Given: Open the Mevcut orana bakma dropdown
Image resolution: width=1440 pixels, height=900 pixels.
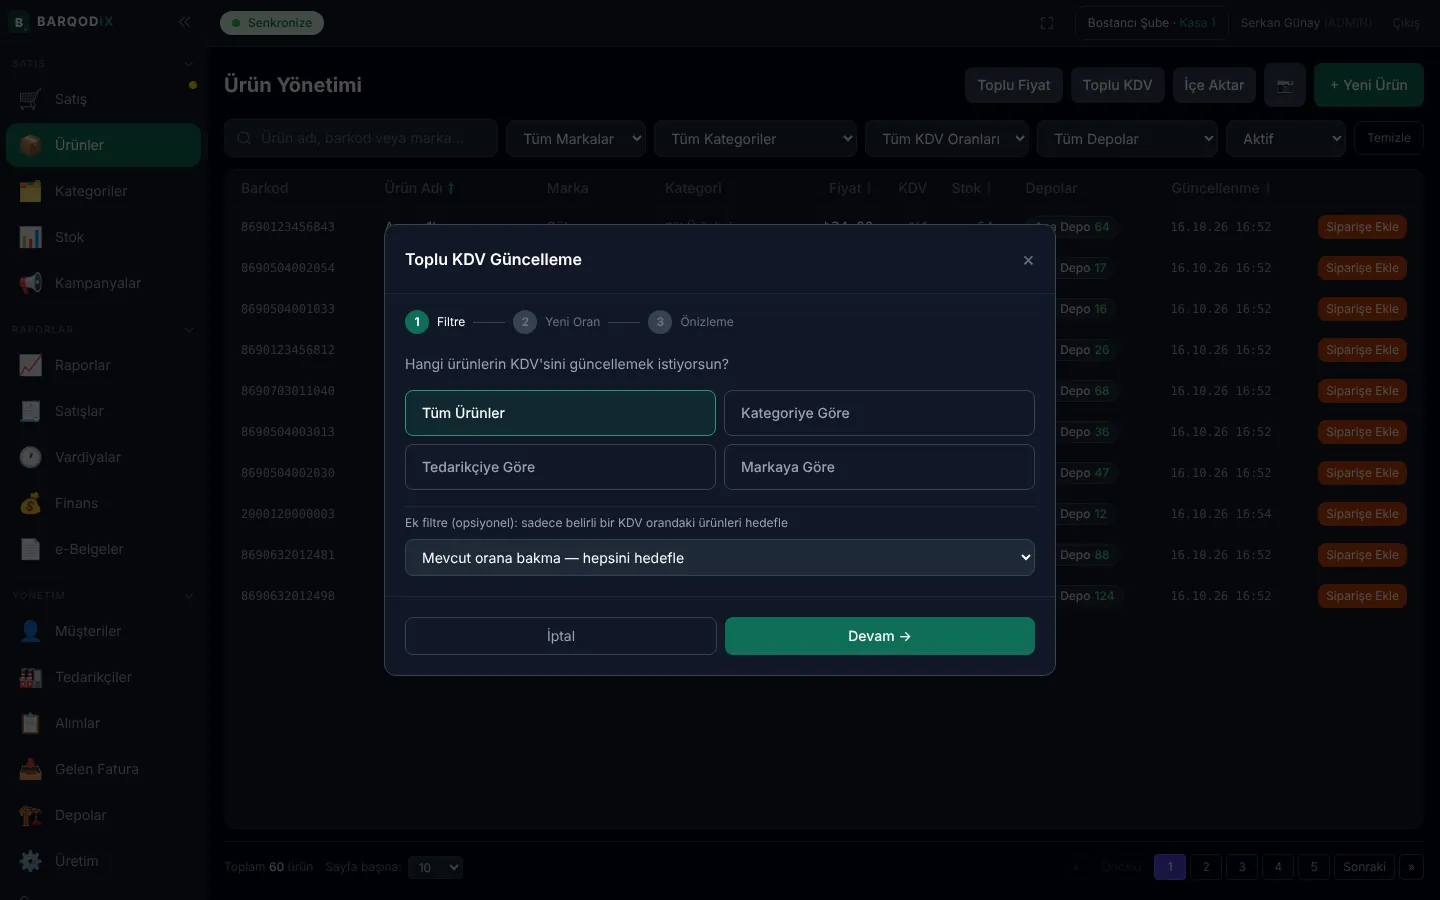Looking at the screenshot, I should [720, 558].
